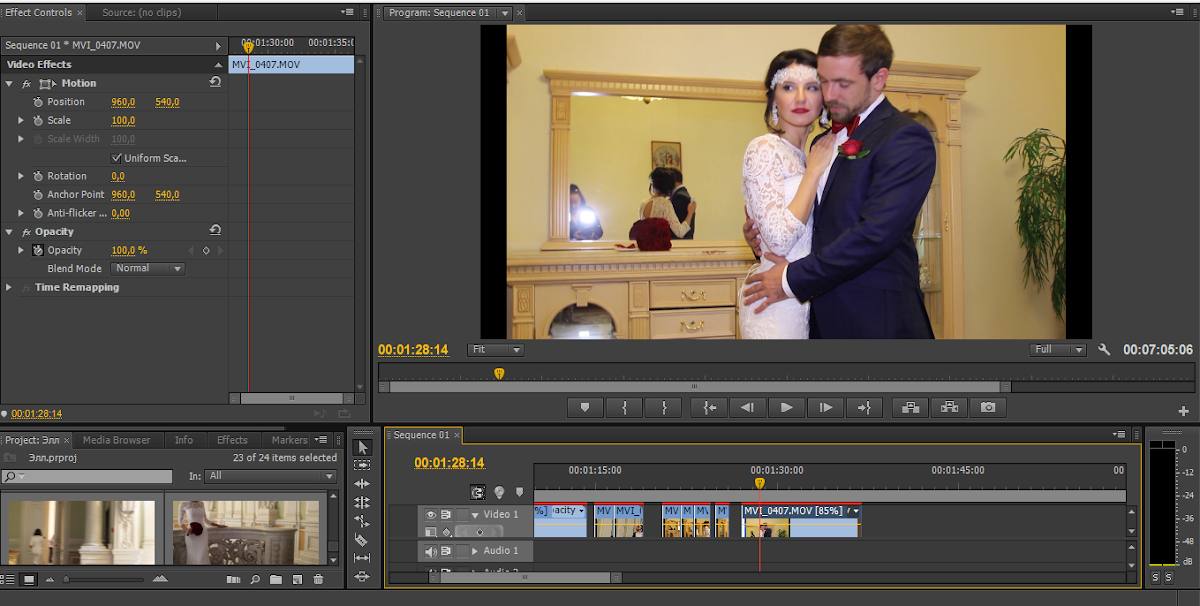Go to In point

click(x=709, y=407)
